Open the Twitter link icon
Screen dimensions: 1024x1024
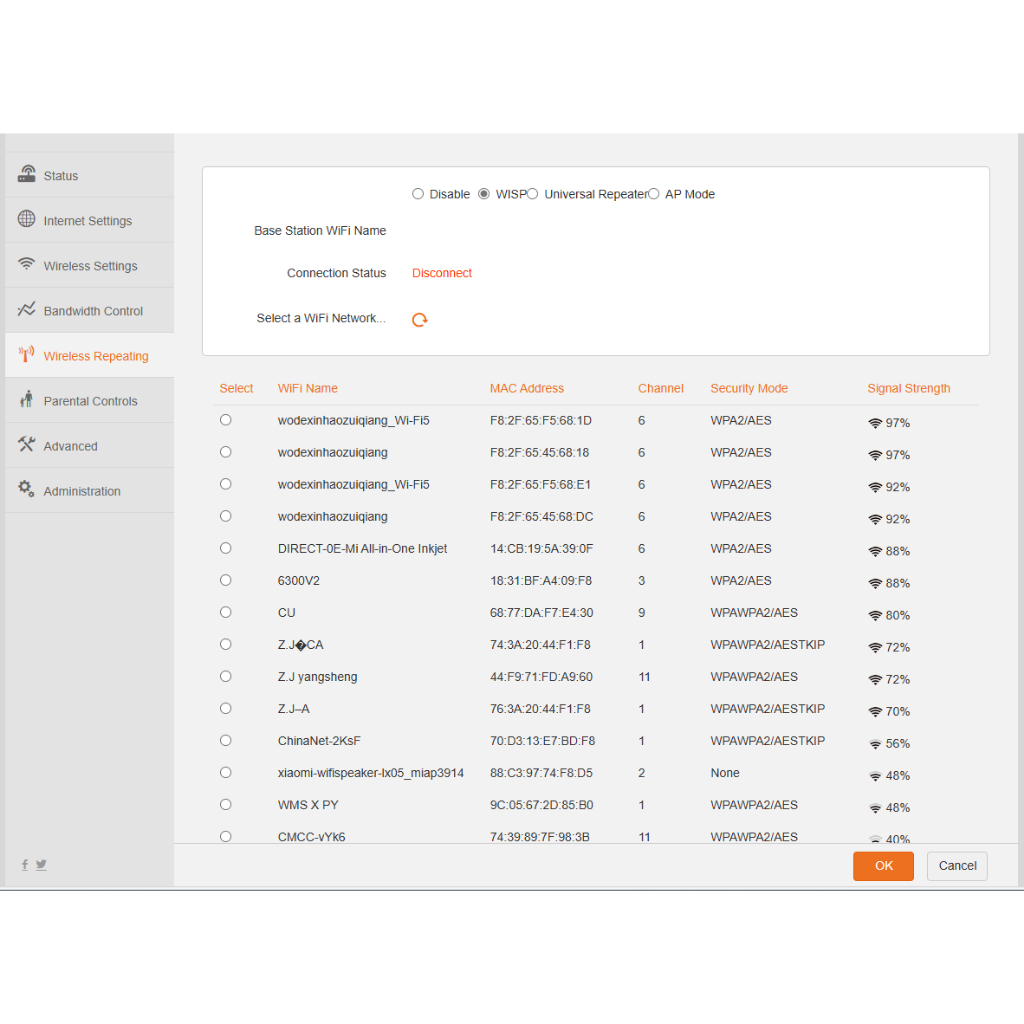click(41, 865)
